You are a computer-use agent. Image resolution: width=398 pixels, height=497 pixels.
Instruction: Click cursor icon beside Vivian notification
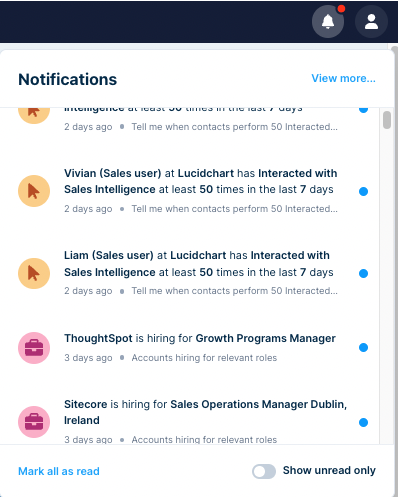[34, 191]
